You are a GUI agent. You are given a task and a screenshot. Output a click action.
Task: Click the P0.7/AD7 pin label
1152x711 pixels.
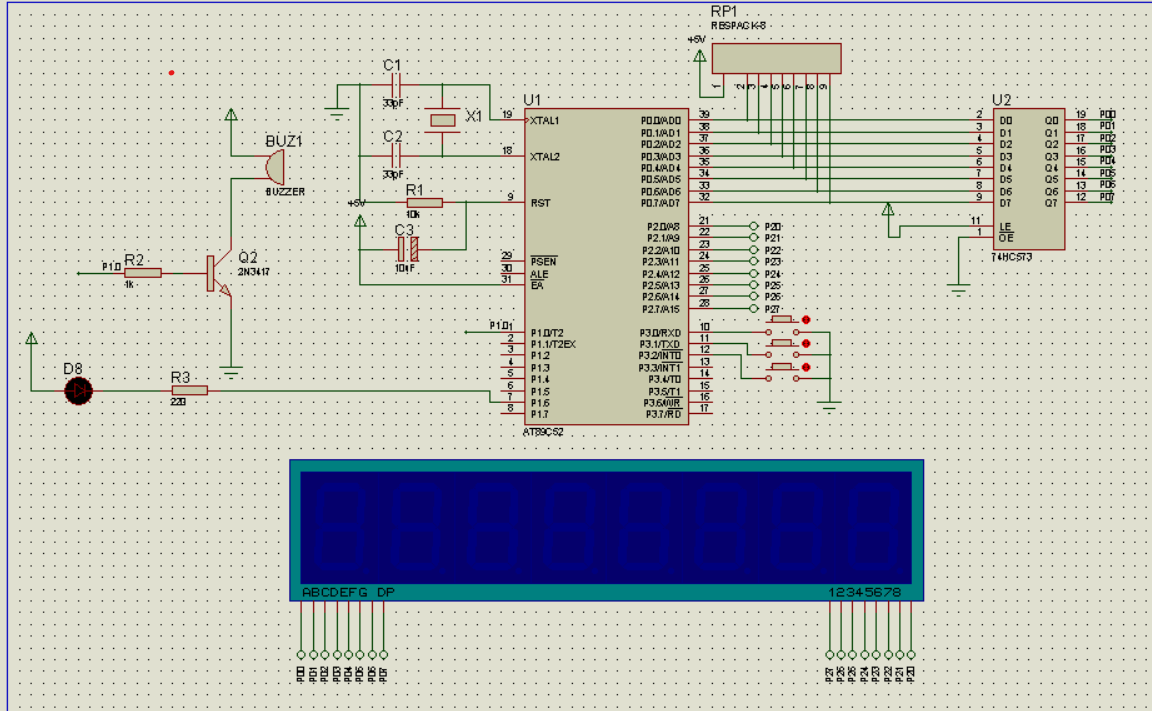(660, 203)
